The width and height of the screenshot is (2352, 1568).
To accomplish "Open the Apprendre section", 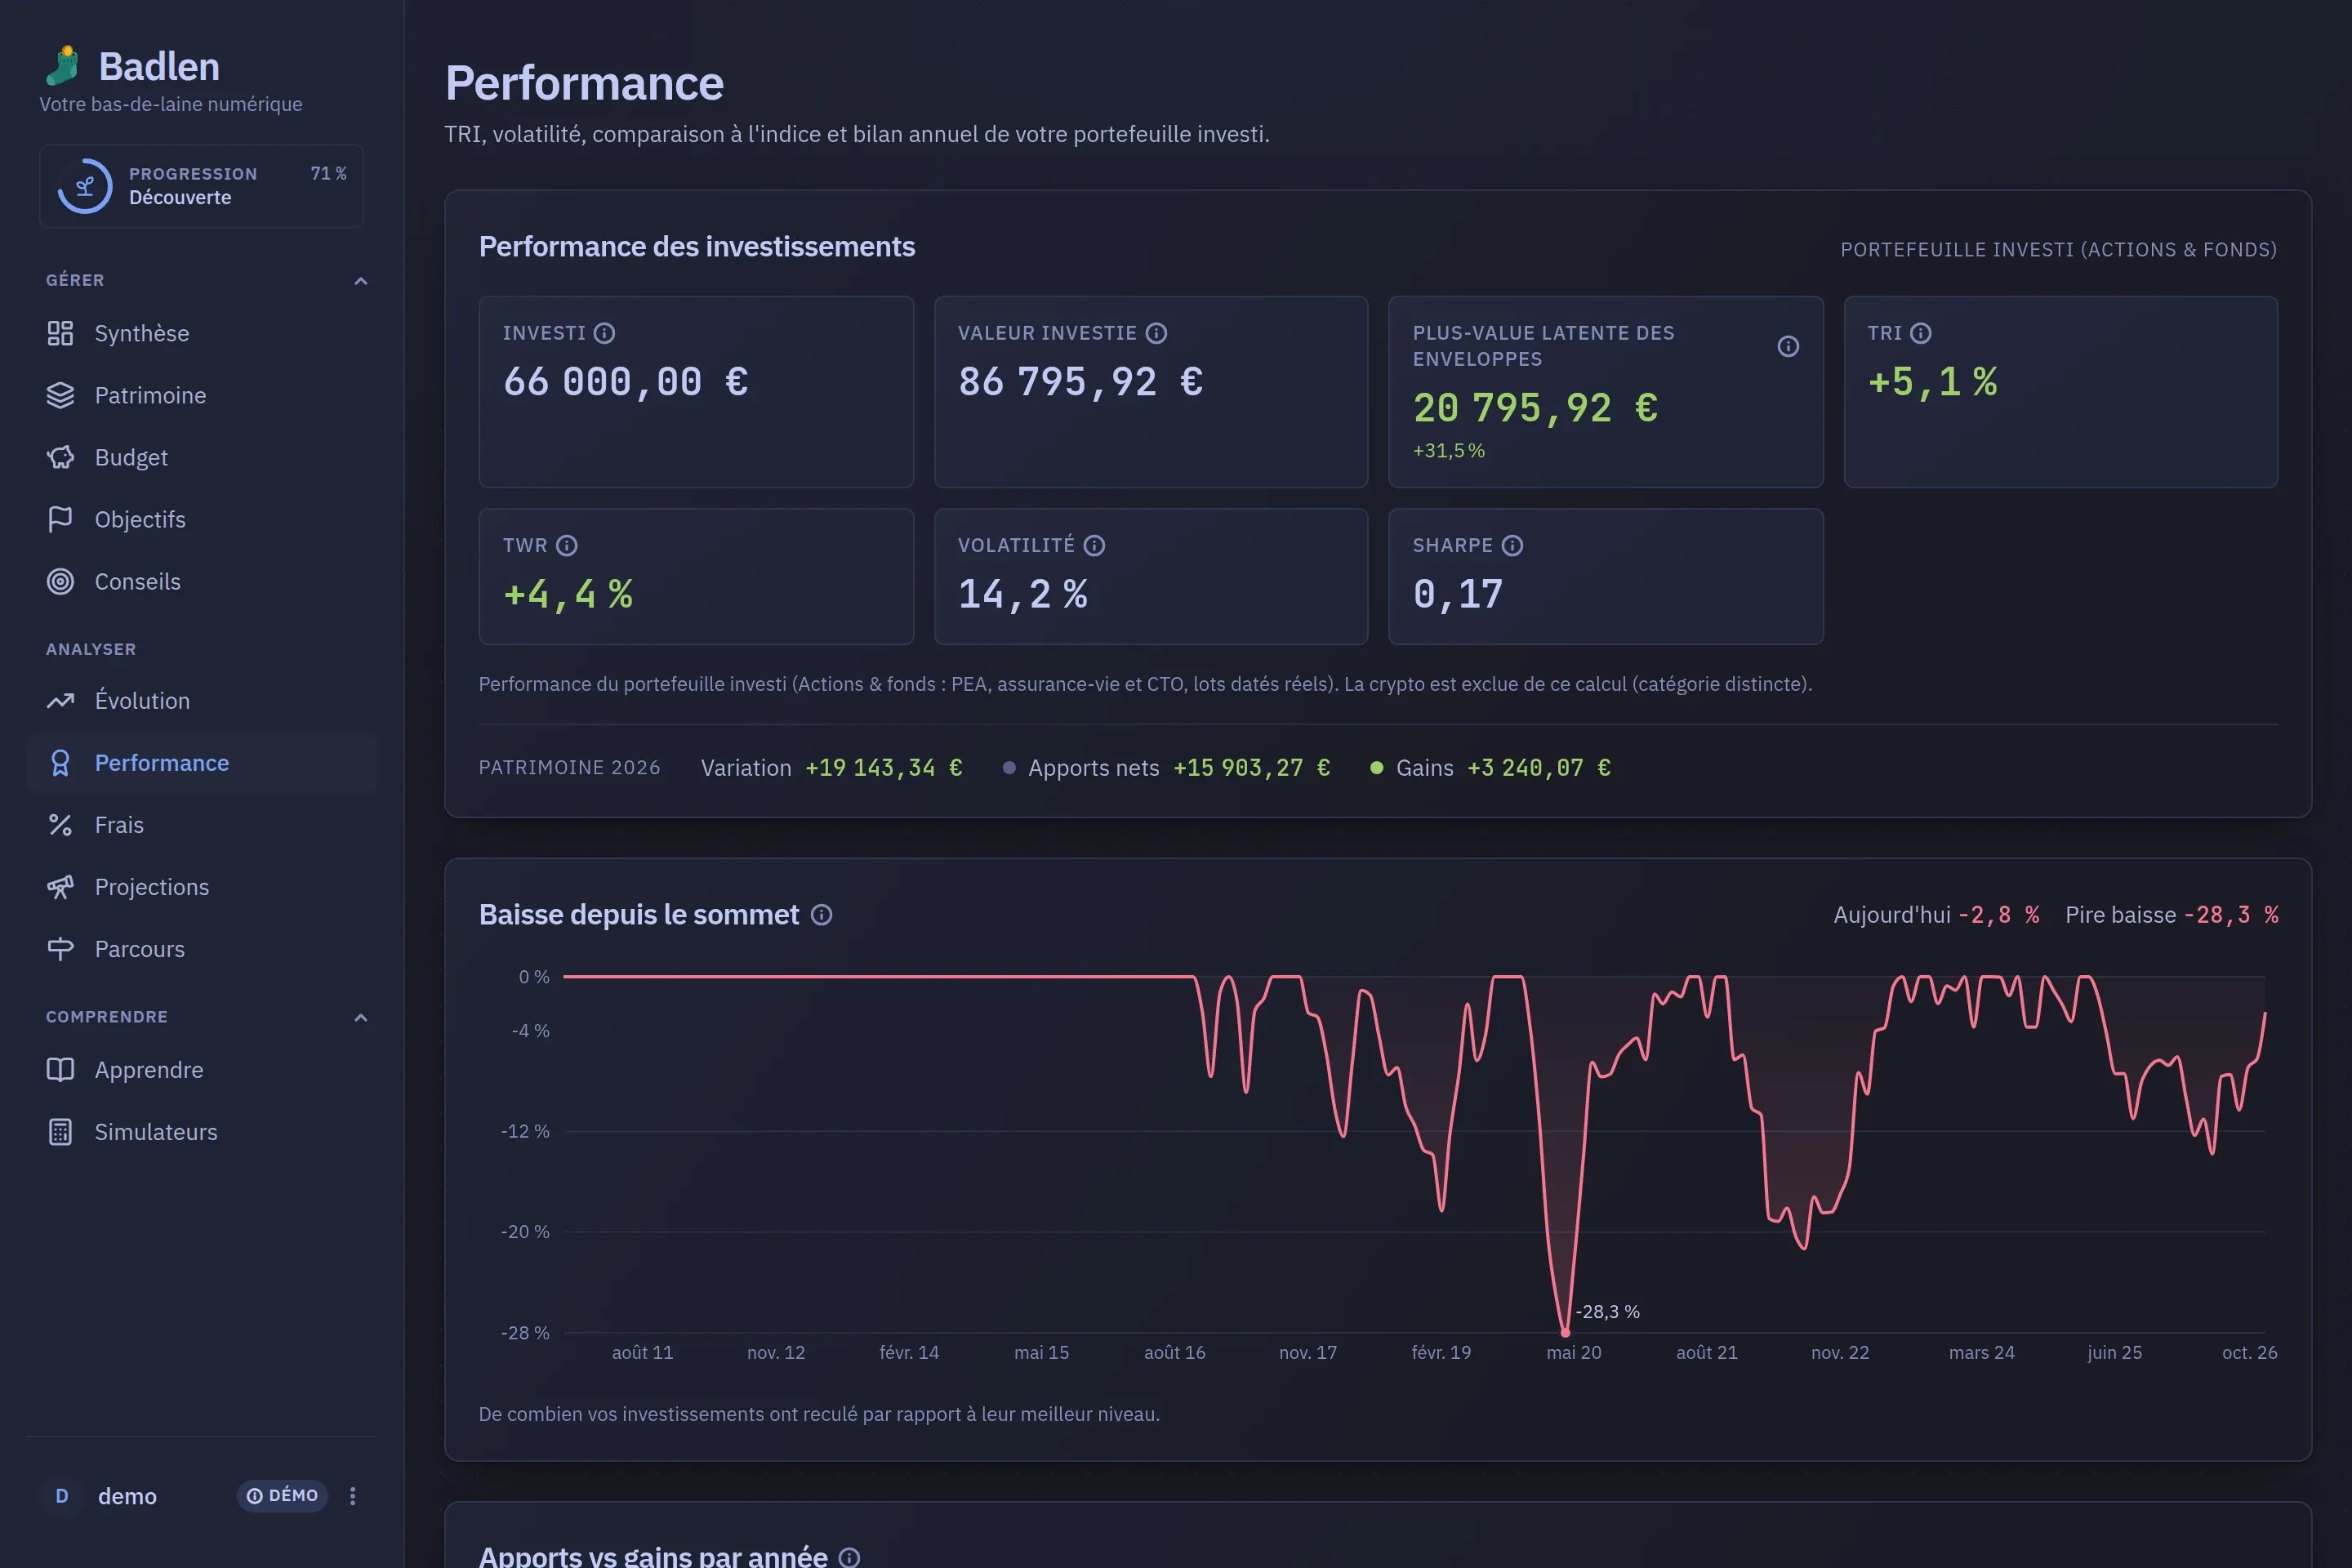I will coord(202,1070).
